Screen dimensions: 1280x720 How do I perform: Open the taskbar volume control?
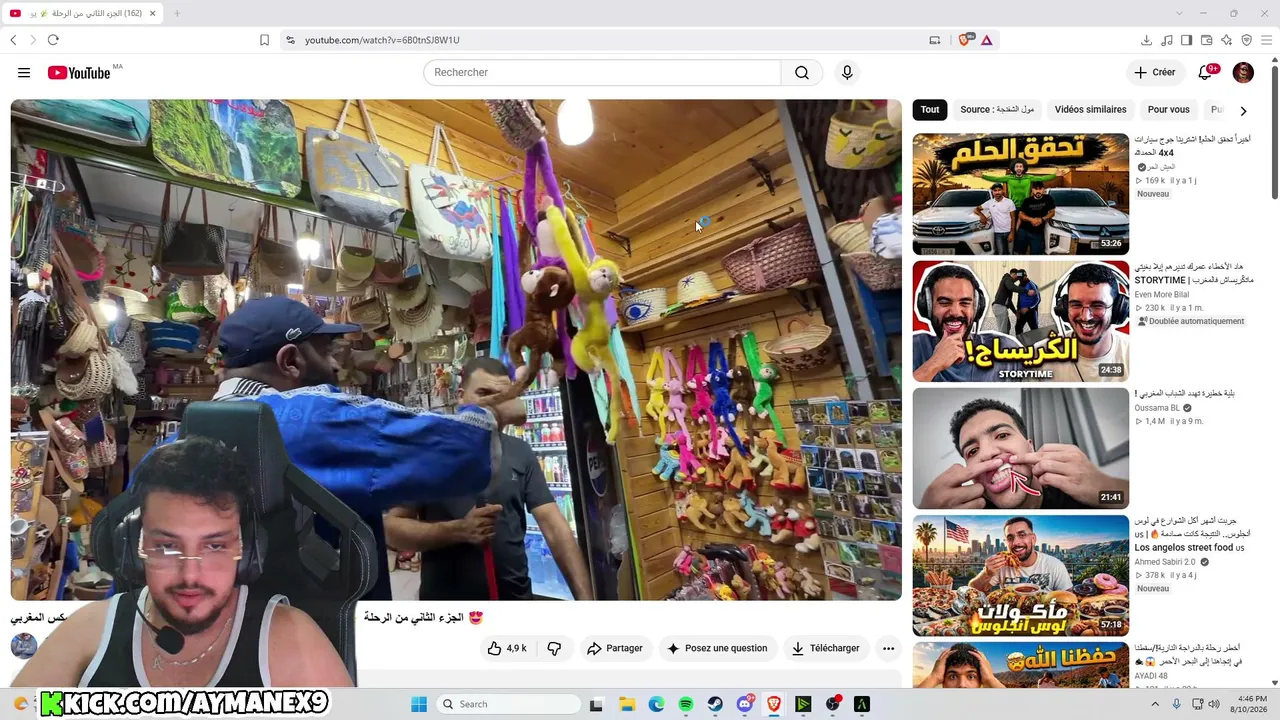tap(1214, 704)
